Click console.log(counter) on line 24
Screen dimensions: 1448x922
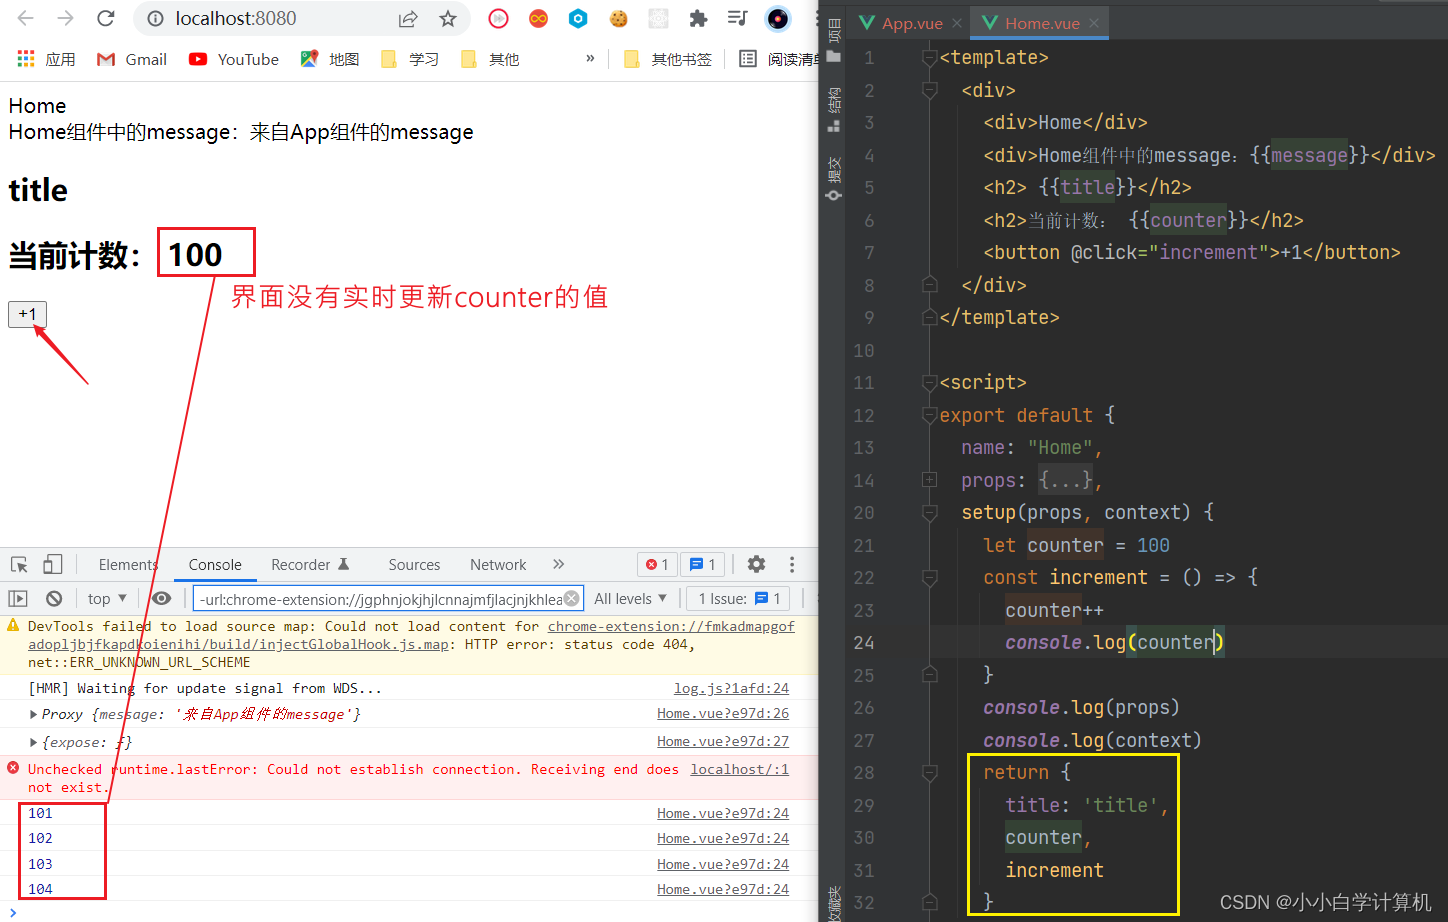pyautogui.click(x=1114, y=642)
